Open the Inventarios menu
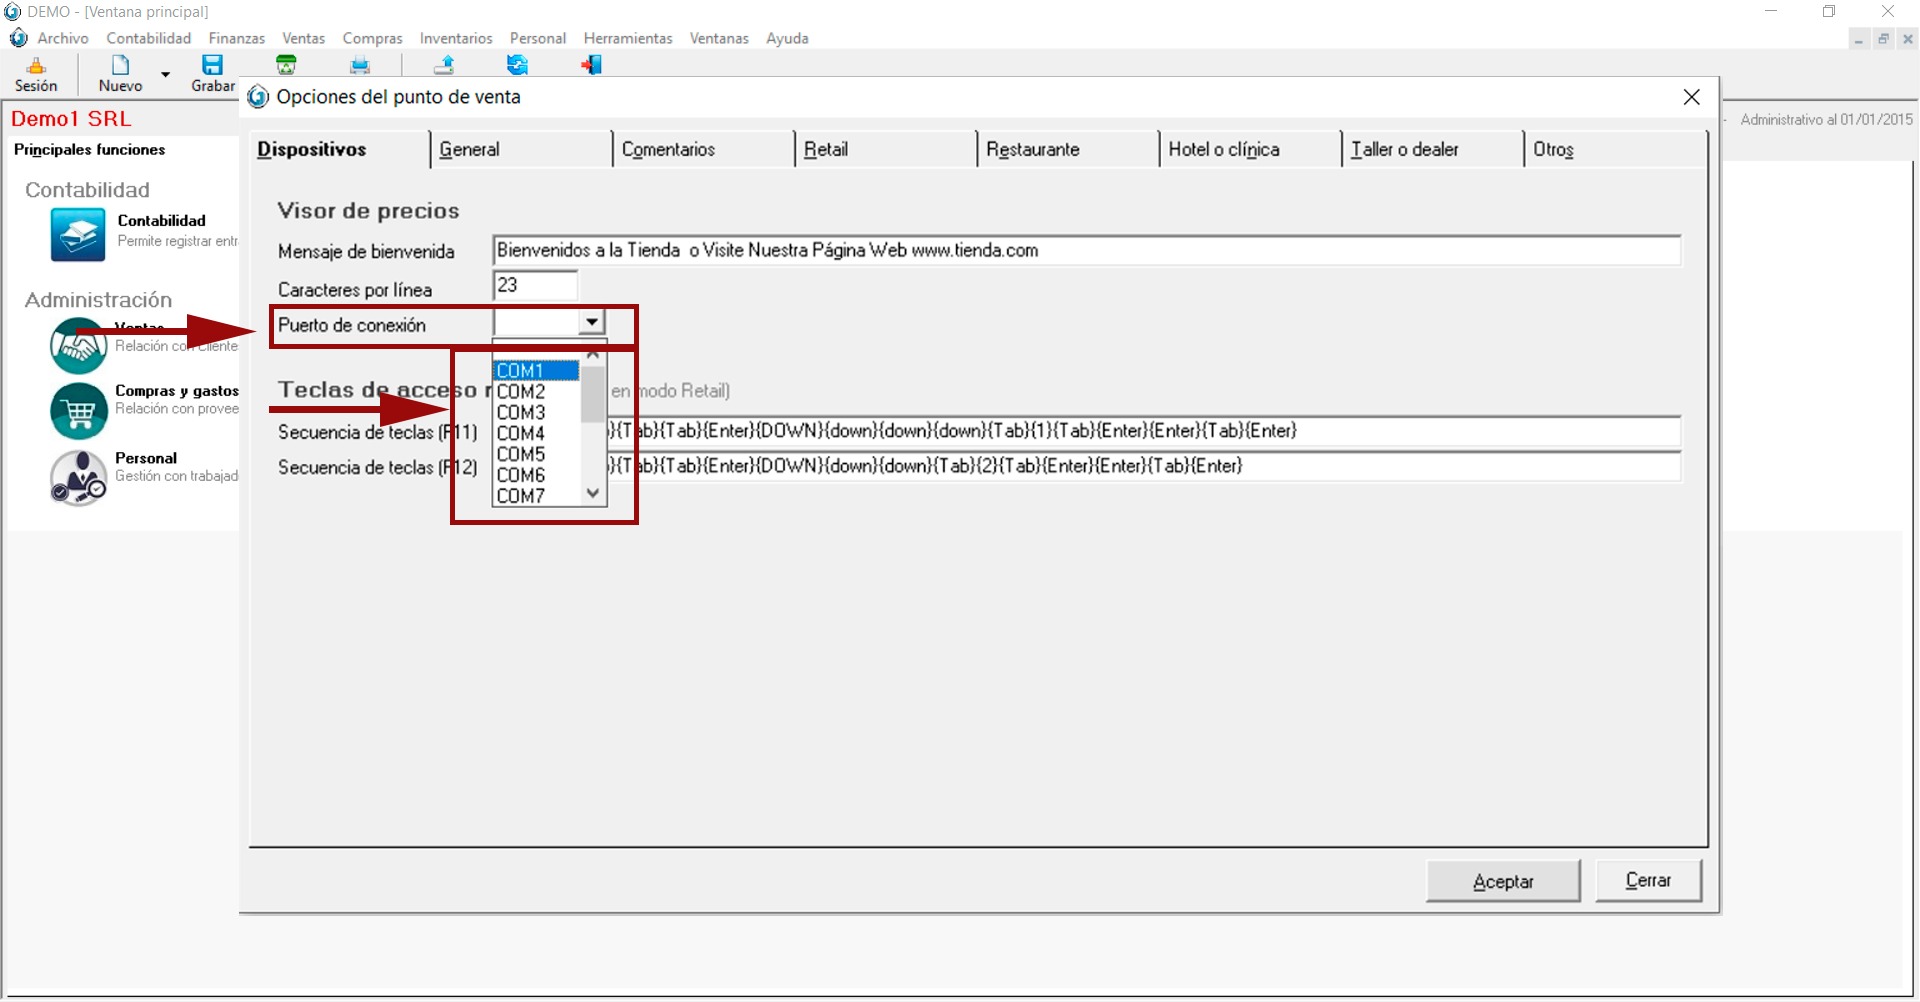 (456, 39)
